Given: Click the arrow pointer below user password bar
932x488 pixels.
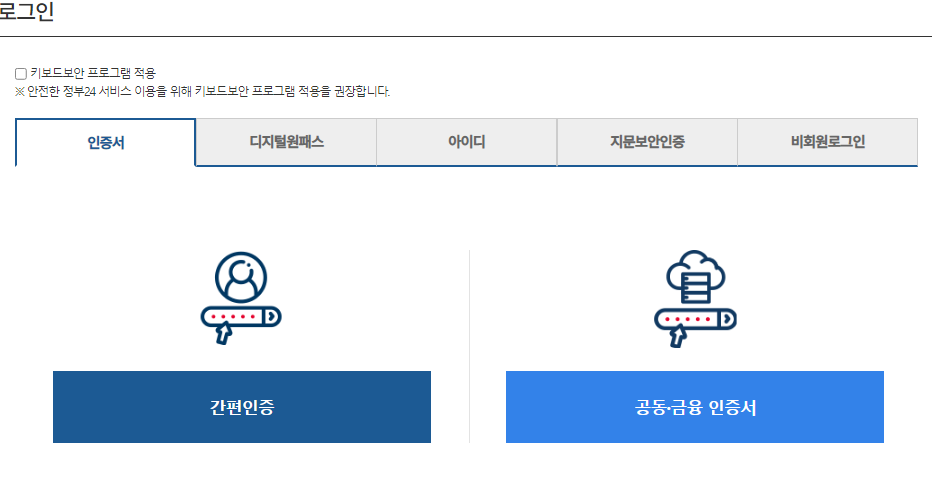Looking at the screenshot, I should click(223, 334).
